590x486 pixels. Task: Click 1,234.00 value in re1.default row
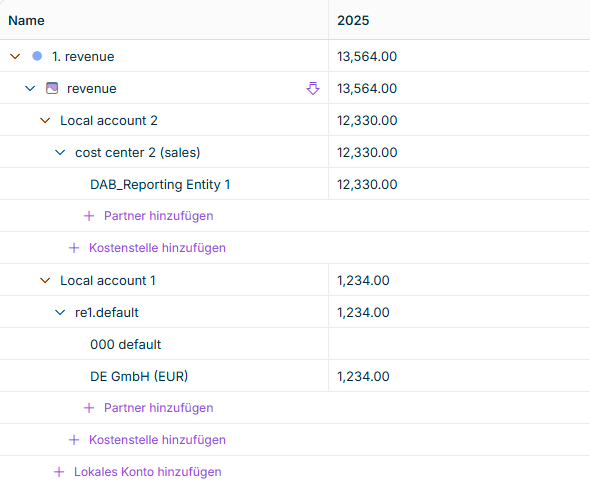click(x=363, y=312)
